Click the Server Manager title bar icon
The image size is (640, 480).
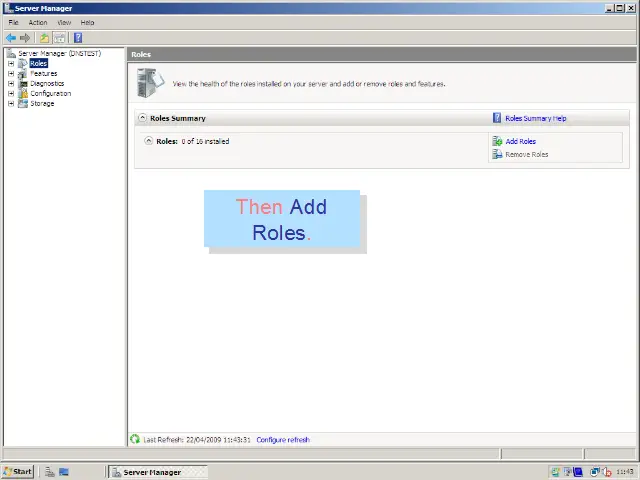[x=8, y=8]
